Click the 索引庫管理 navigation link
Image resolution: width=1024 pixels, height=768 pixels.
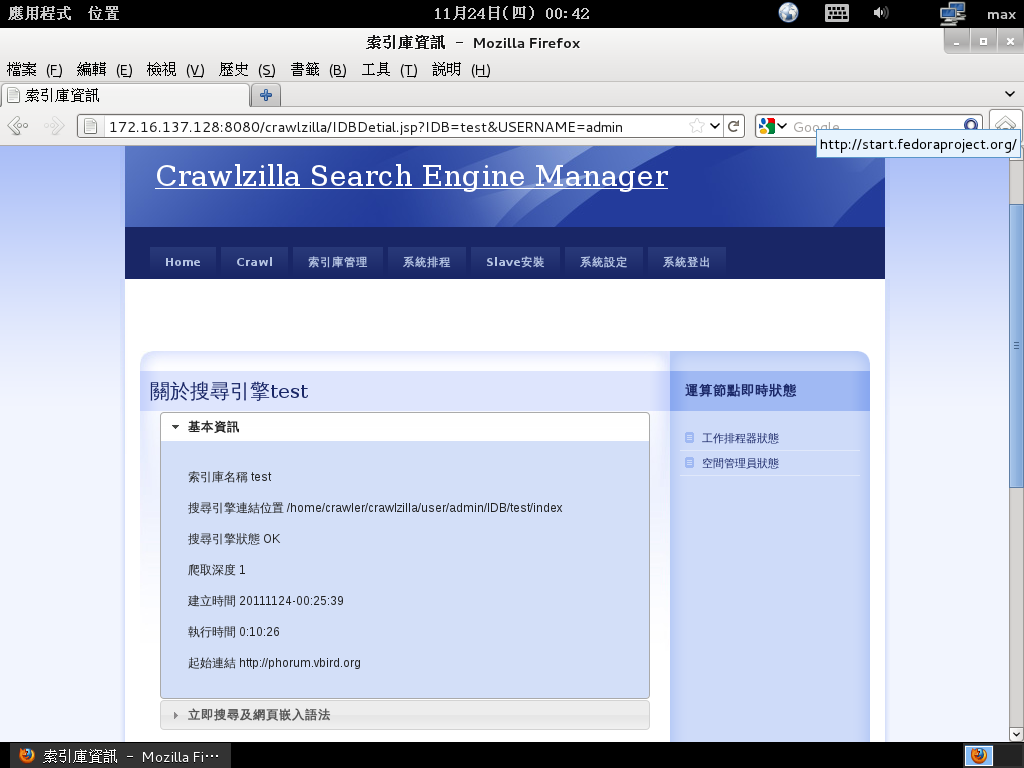(337, 262)
